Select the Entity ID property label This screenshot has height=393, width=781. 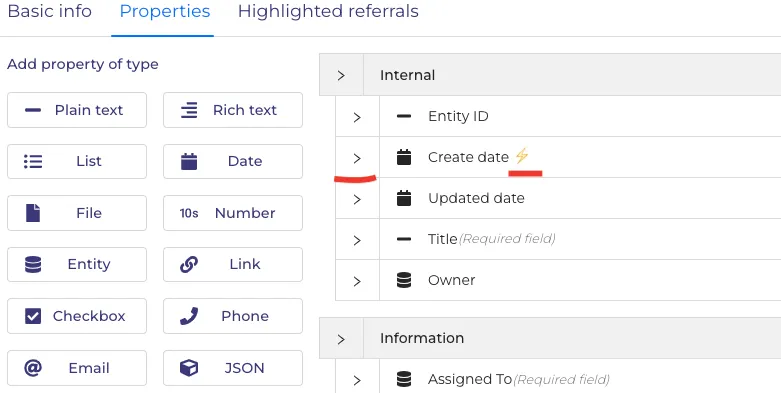(458, 117)
